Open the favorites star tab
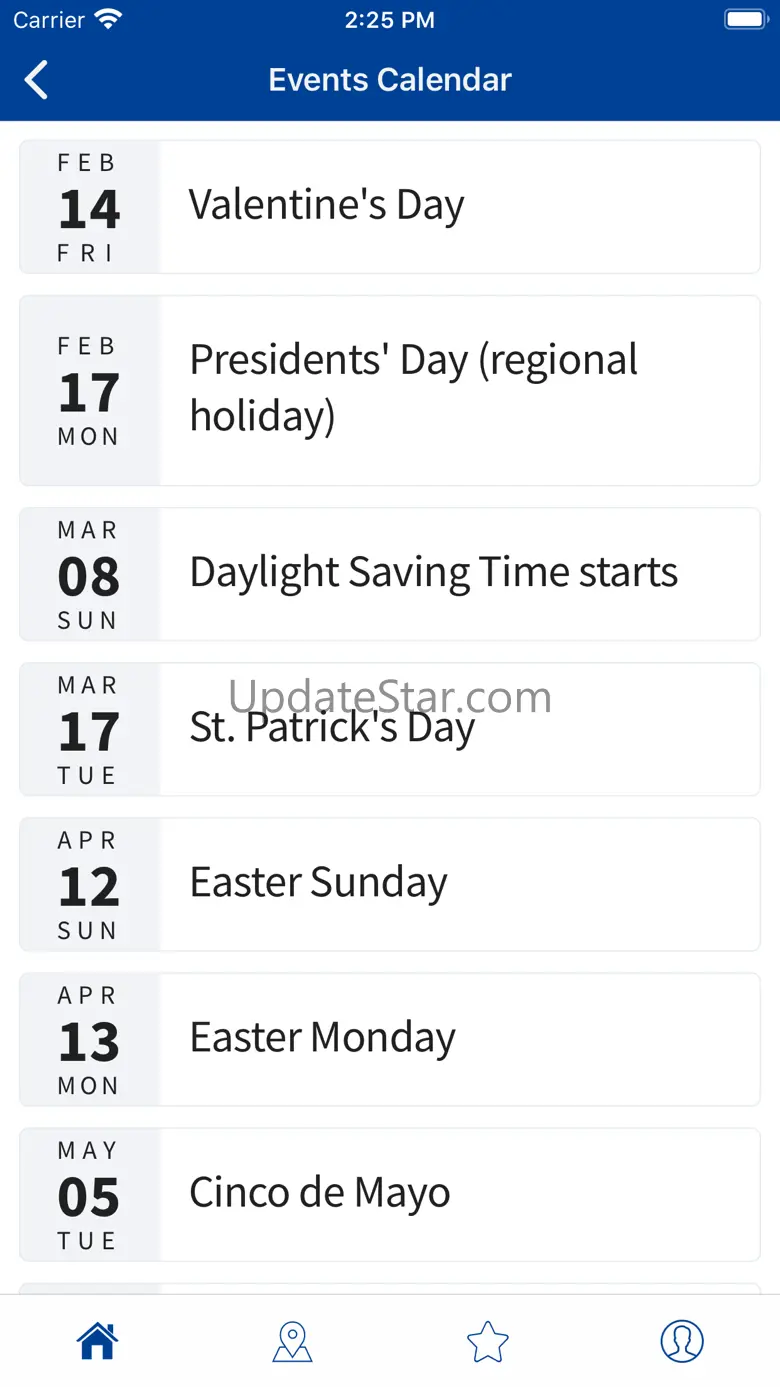Screen dimensions: 780x1387 (x=488, y=1341)
